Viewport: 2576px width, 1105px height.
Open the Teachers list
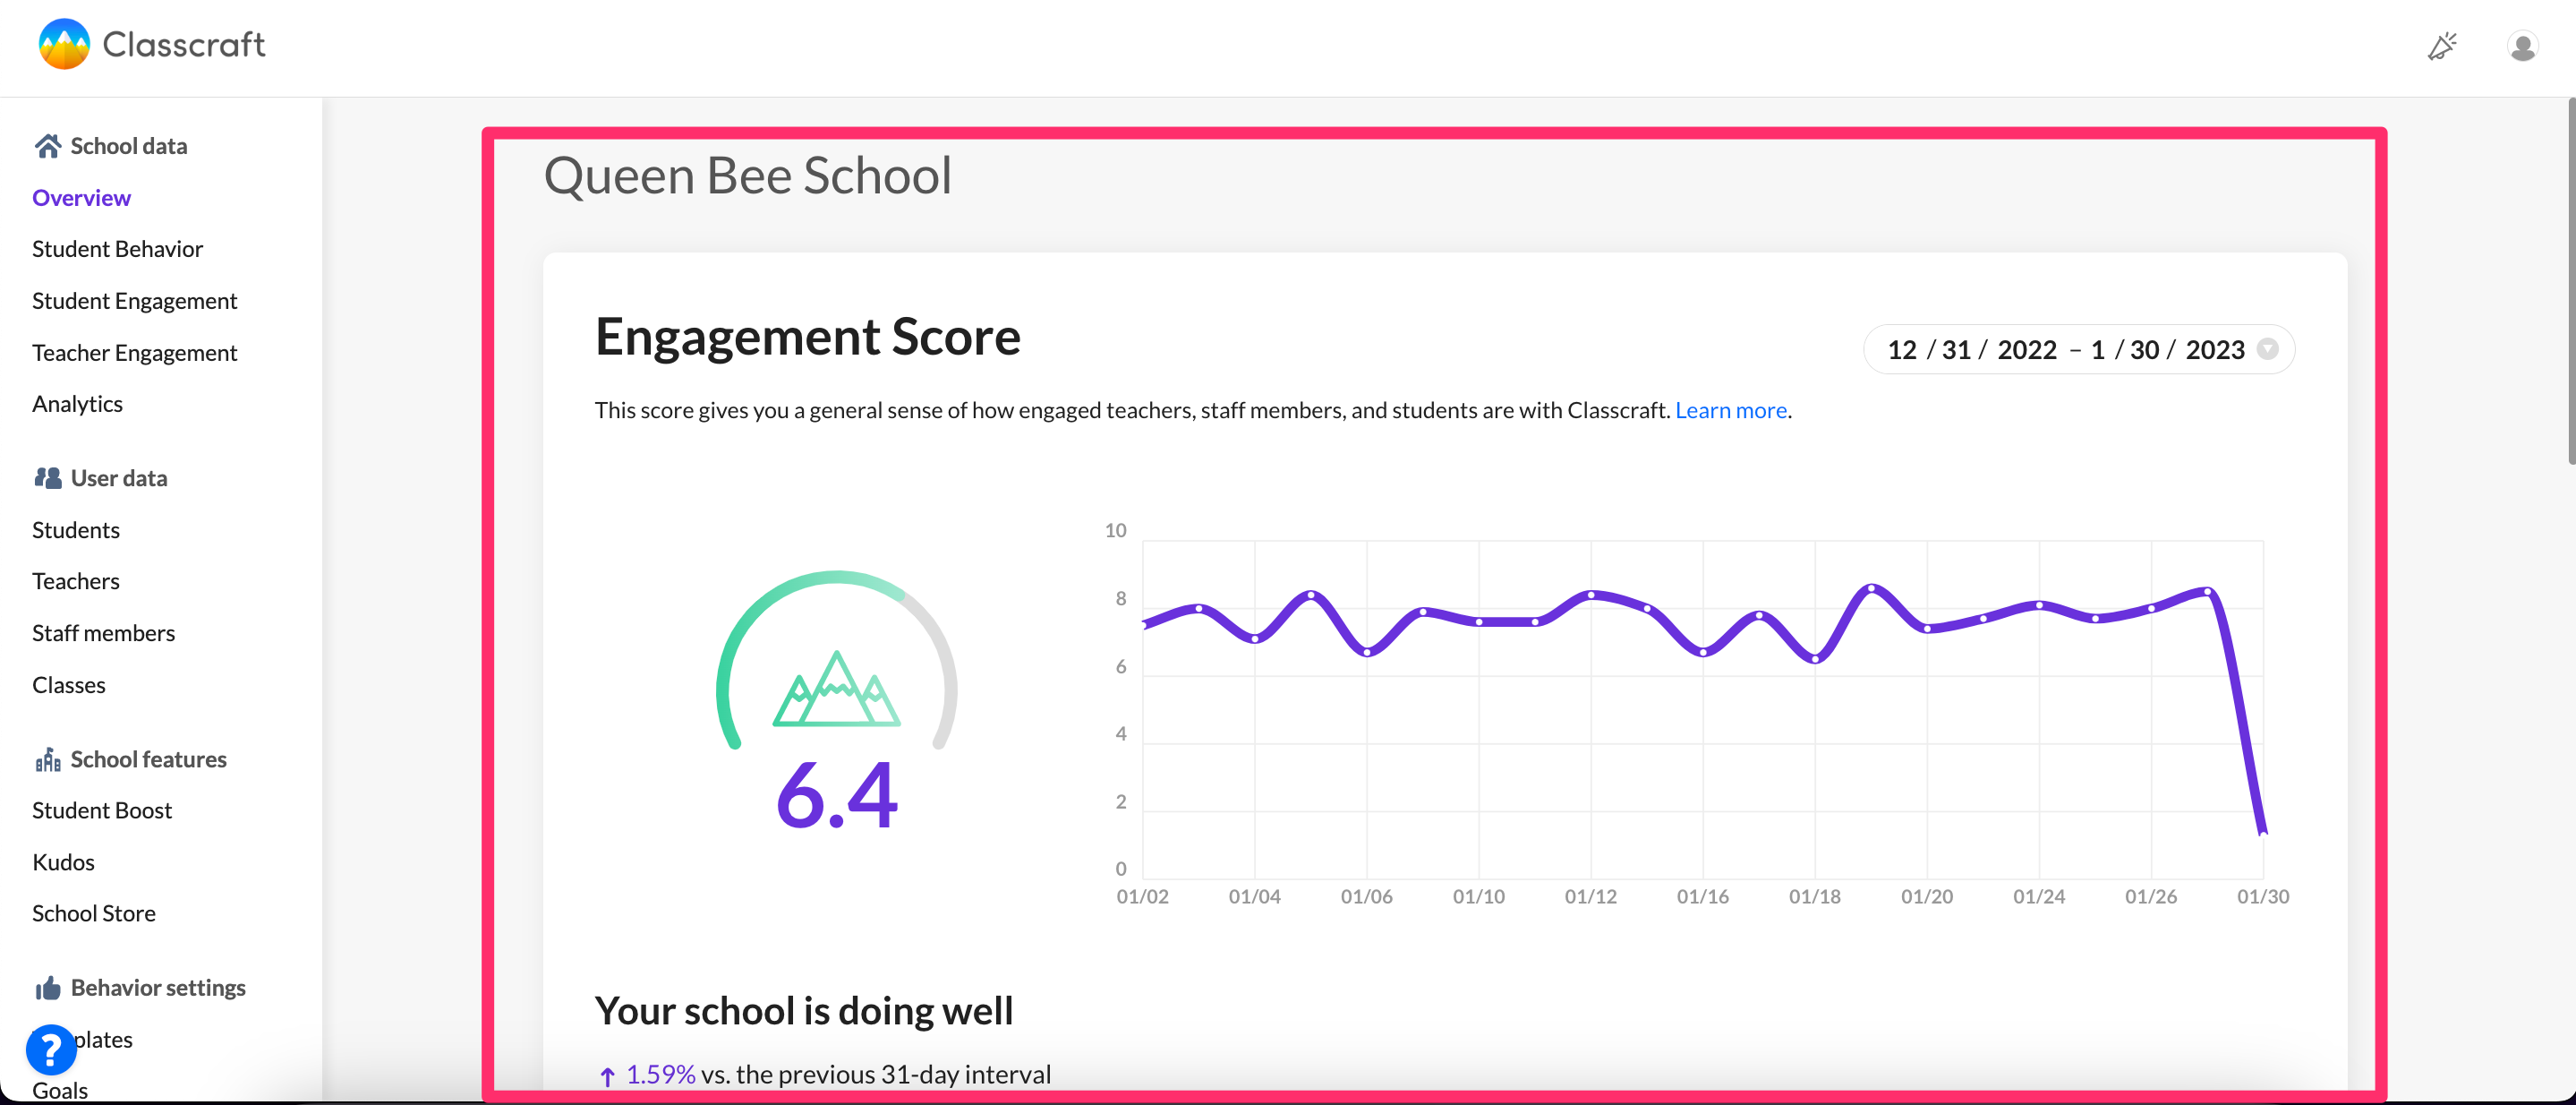(76, 581)
